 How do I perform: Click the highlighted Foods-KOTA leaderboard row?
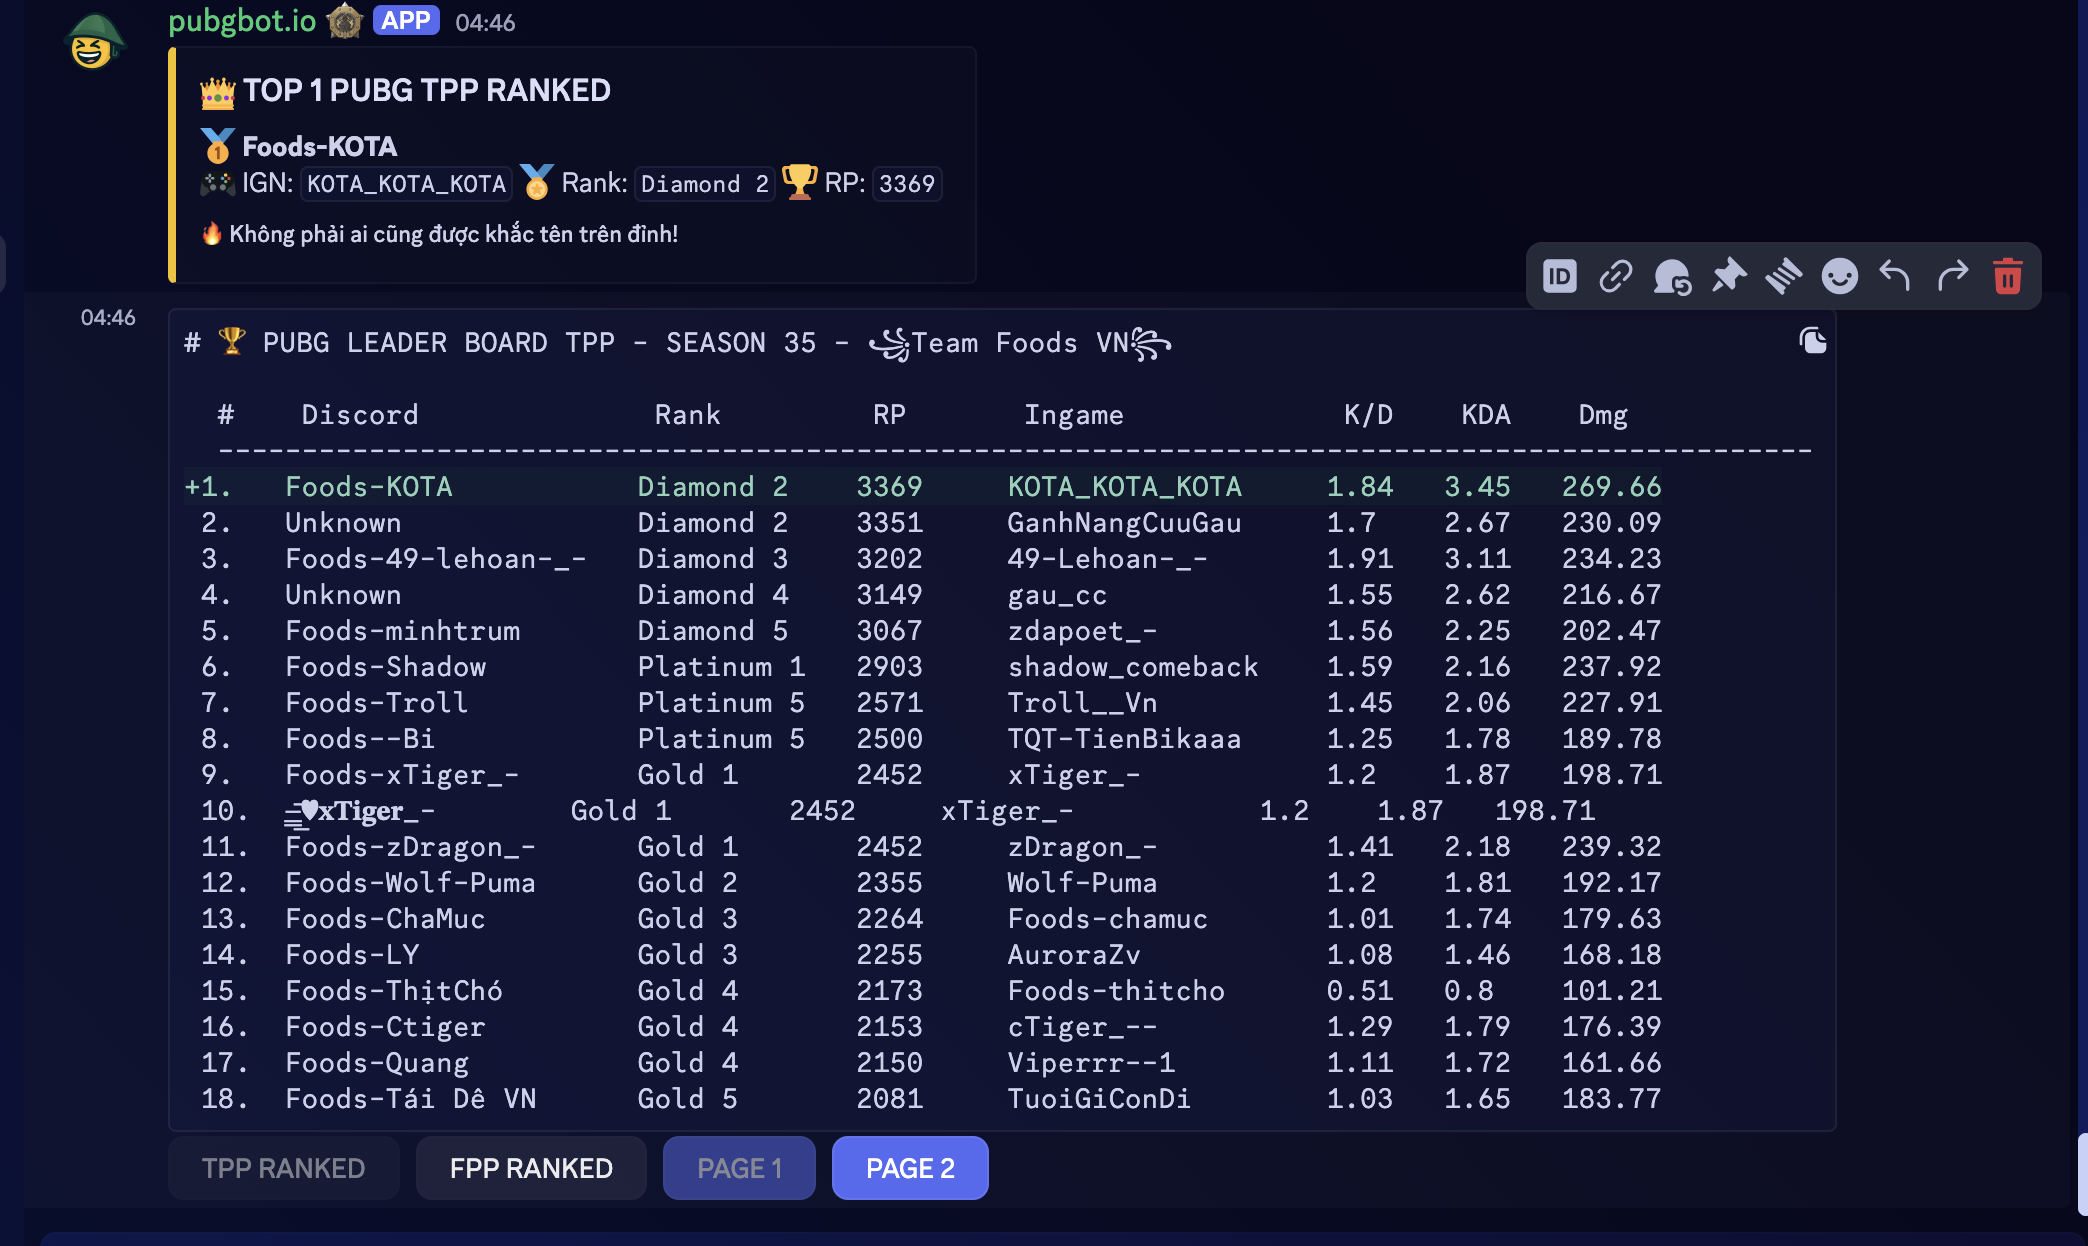coord(700,486)
